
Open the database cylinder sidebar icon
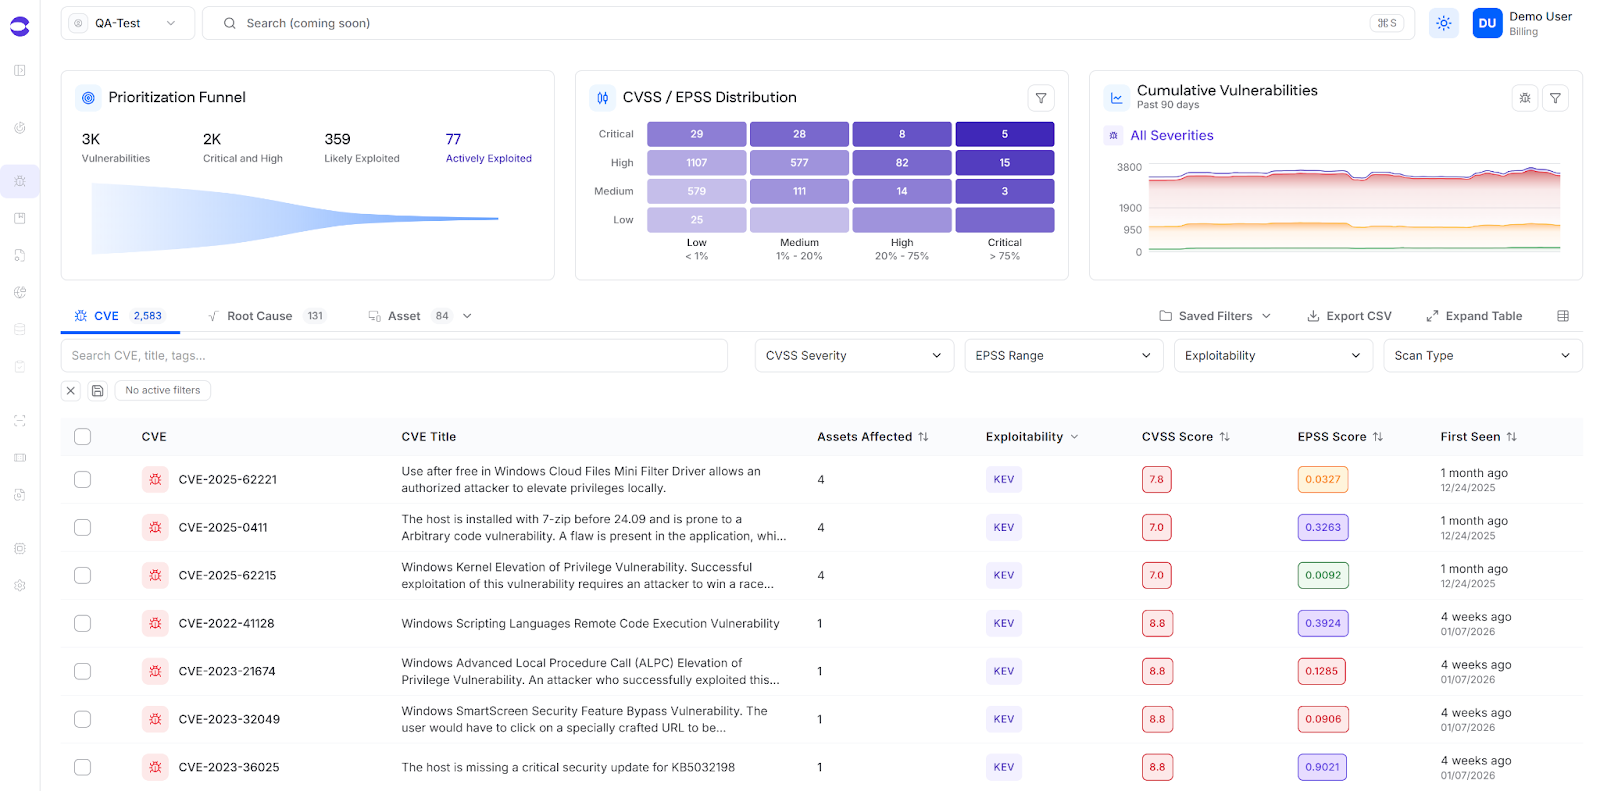coord(20,329)
